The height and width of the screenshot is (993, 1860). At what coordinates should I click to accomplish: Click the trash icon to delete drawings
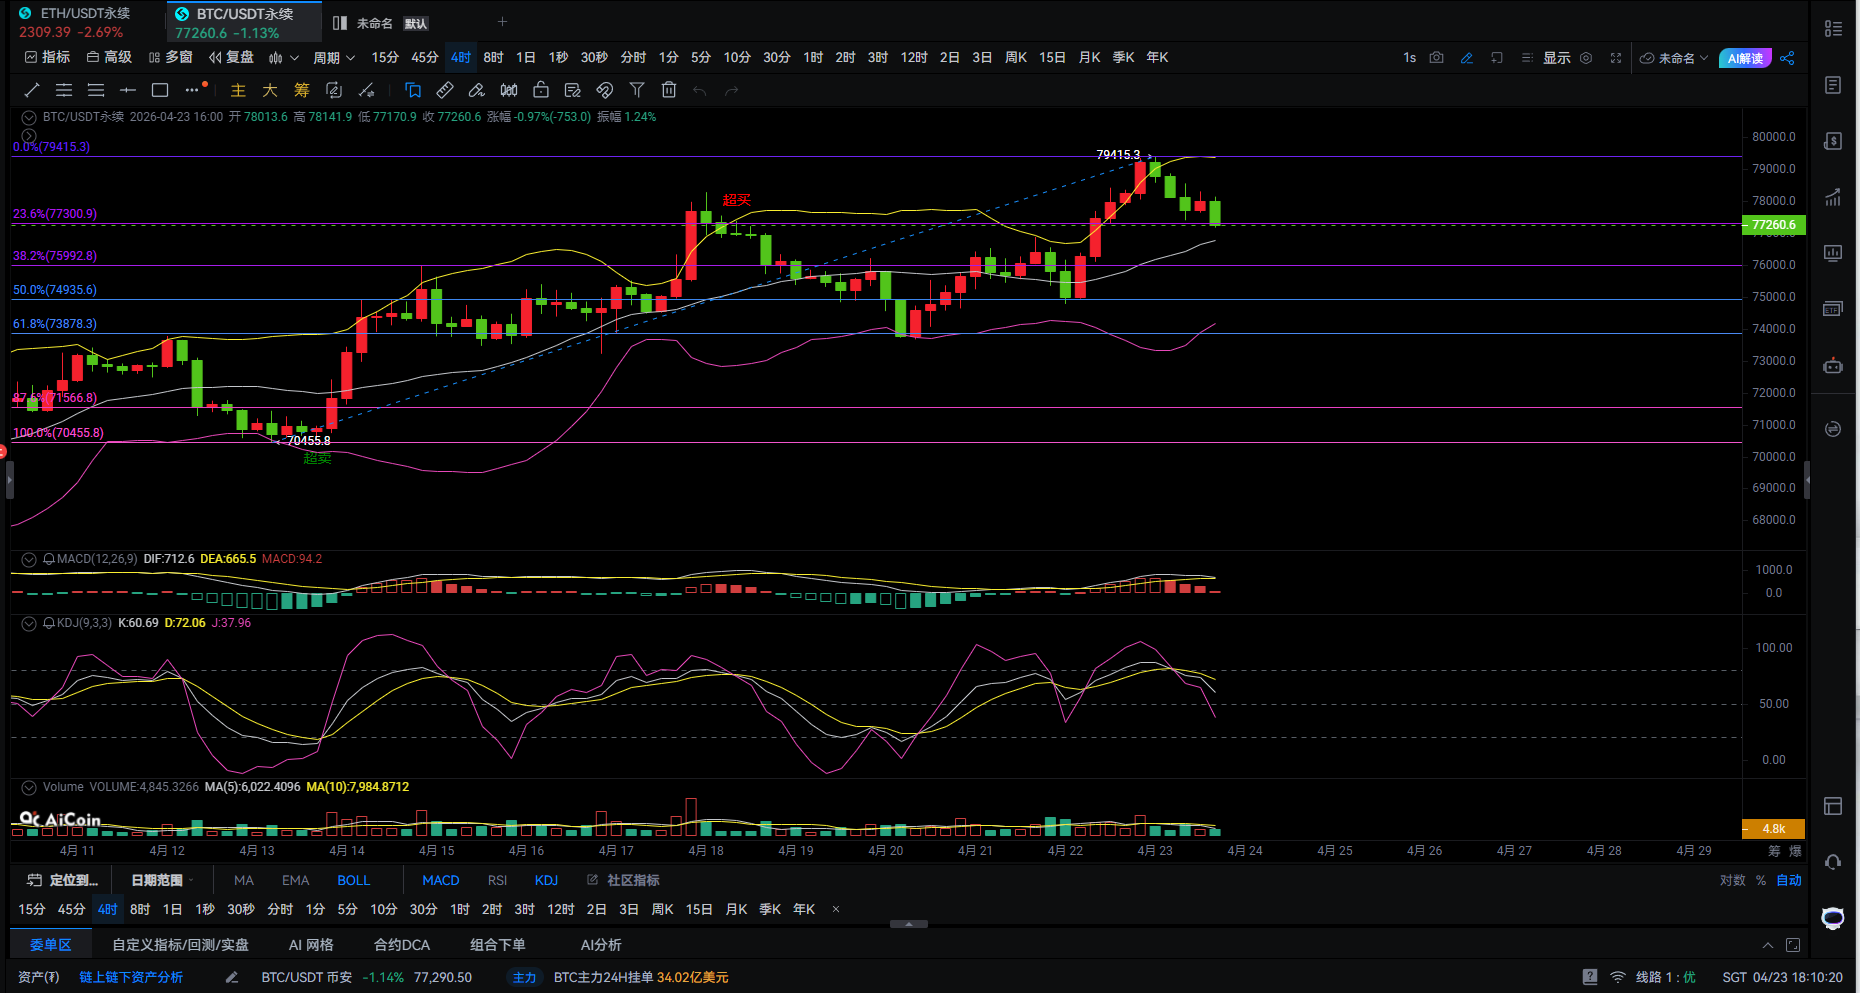(669, 90)
